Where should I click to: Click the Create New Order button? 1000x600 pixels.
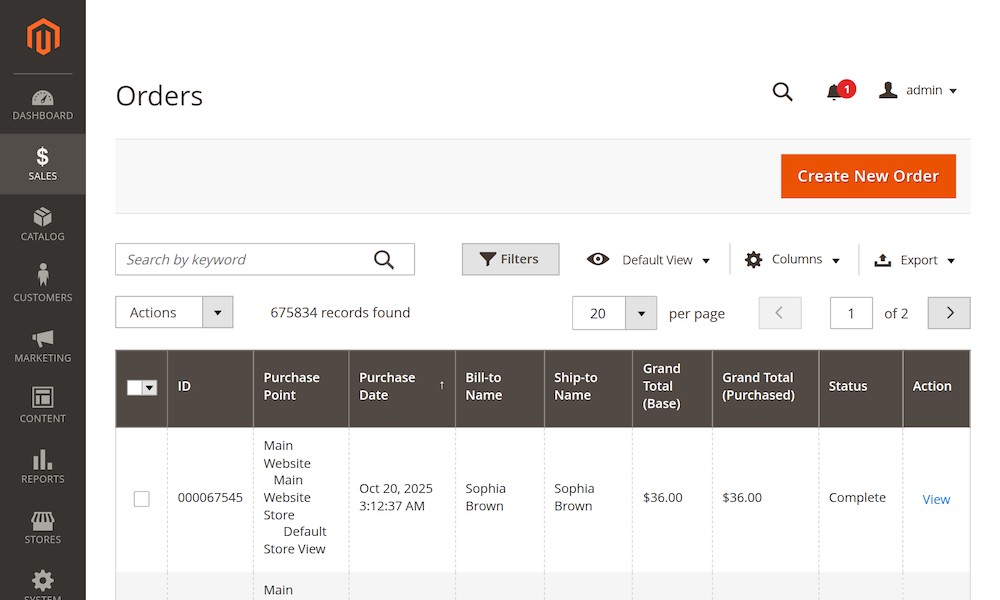tap(867, 176)
